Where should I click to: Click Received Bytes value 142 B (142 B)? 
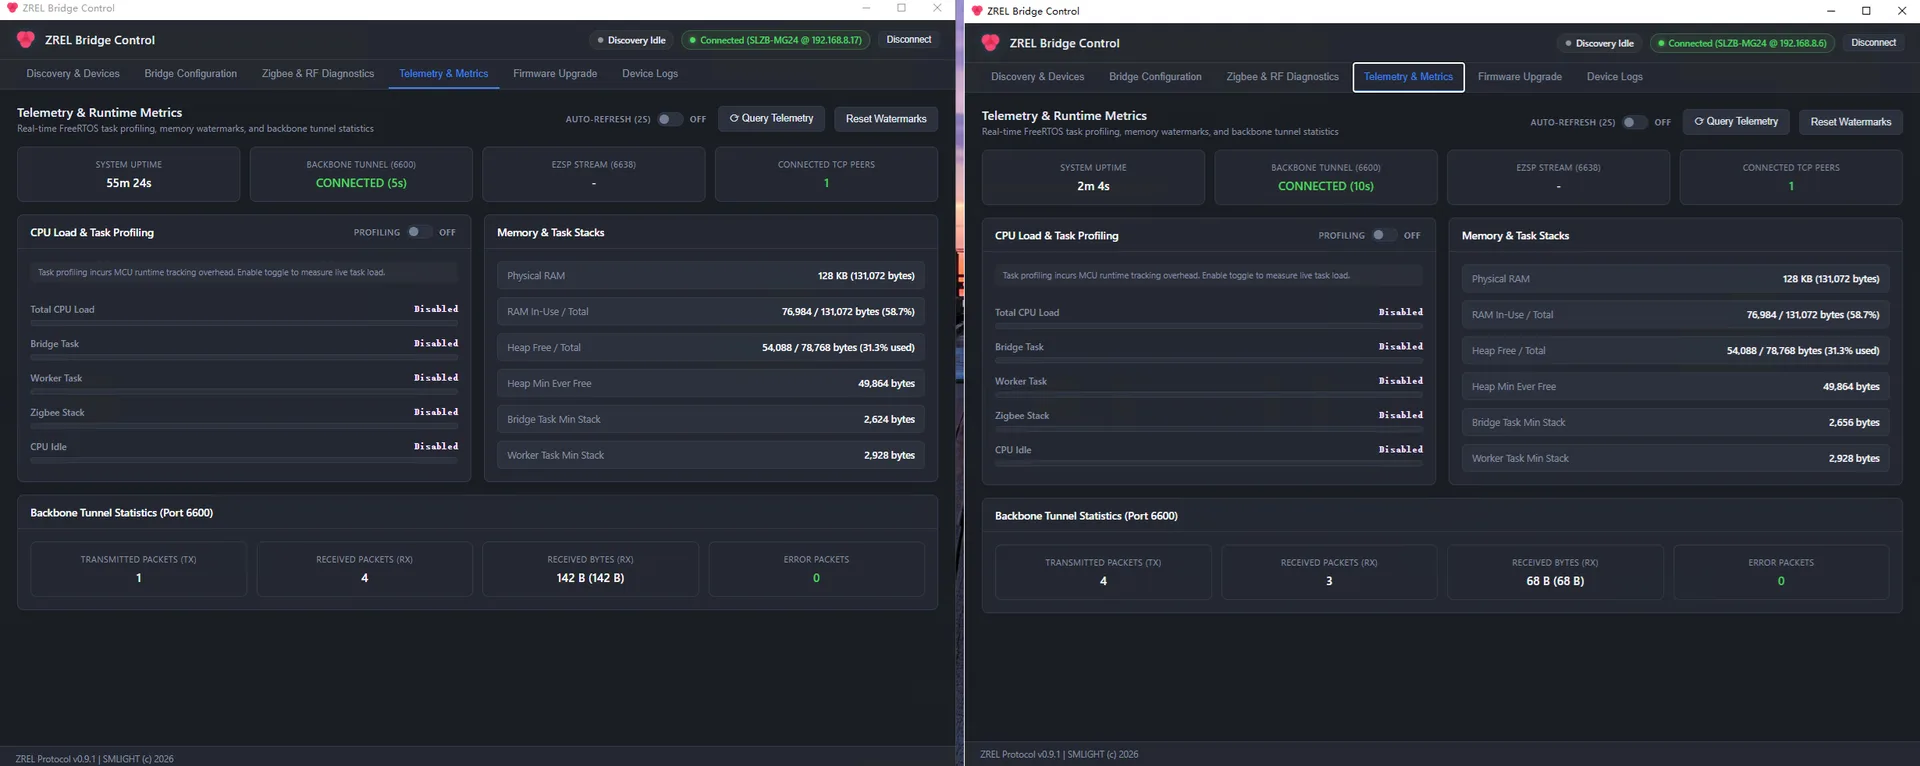click(590, 578)
